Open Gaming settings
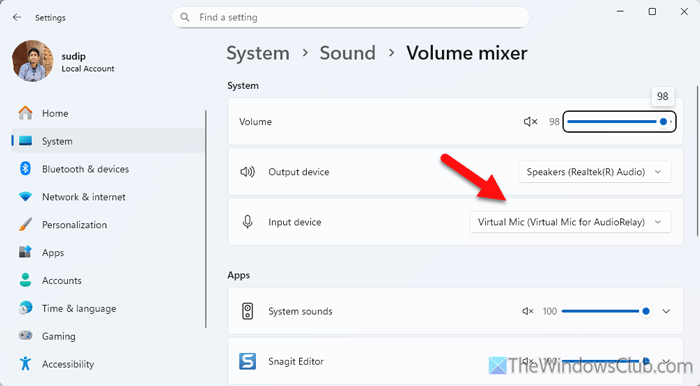This screenshot has height=386, width=700. 108,336
